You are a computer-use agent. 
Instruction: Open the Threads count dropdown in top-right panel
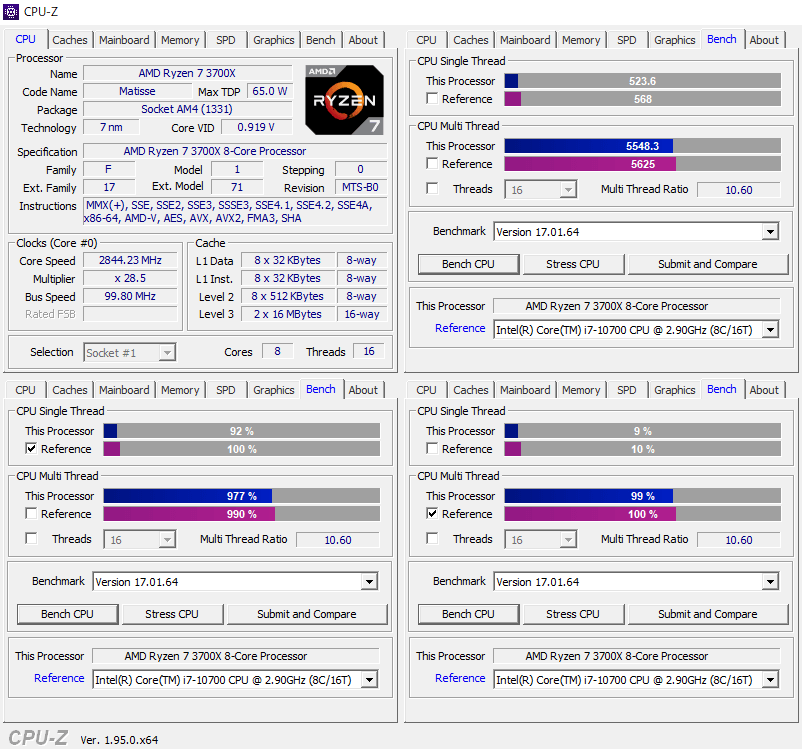(x=541, y=189)
